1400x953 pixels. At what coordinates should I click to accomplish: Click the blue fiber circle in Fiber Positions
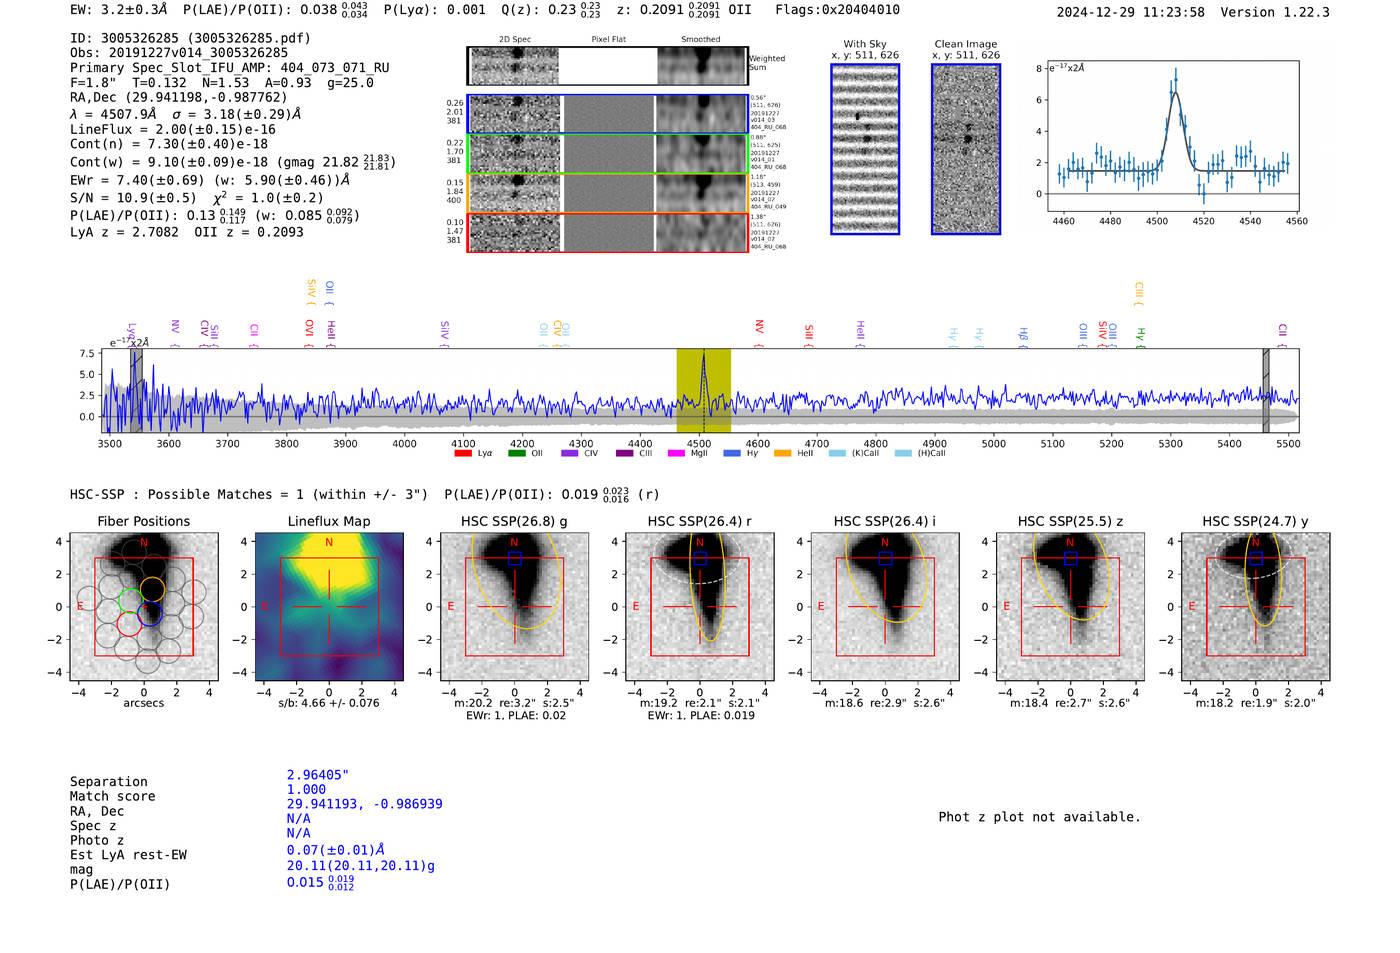point(150,614)
